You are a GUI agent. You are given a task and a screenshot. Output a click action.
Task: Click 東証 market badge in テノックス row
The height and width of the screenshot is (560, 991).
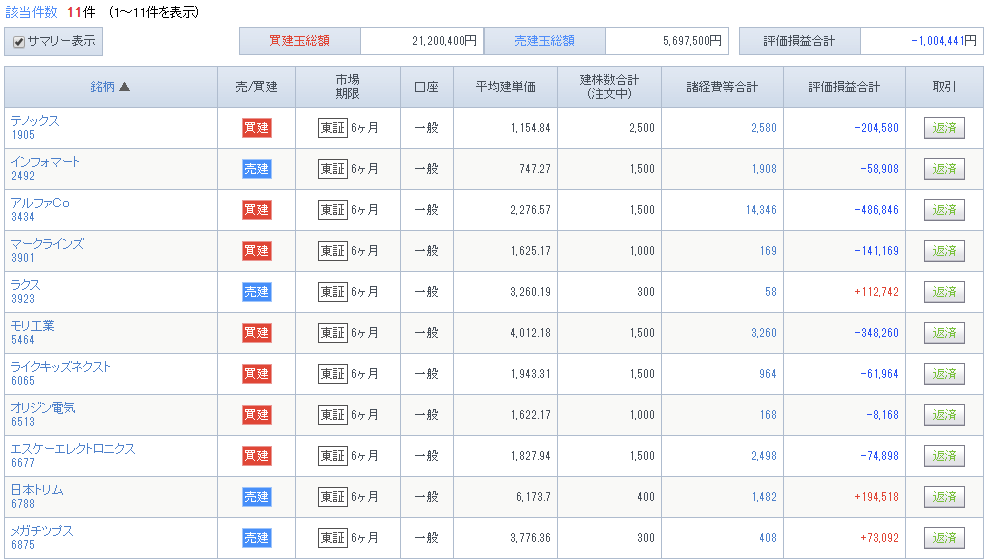click(x=333, y=128)
